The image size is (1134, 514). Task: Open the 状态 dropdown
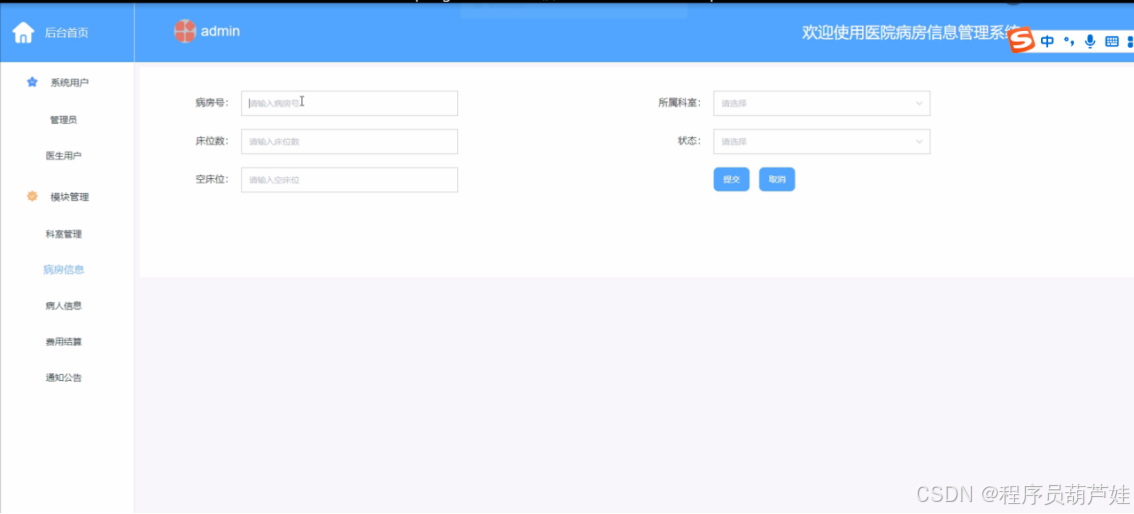pos(822,142)
